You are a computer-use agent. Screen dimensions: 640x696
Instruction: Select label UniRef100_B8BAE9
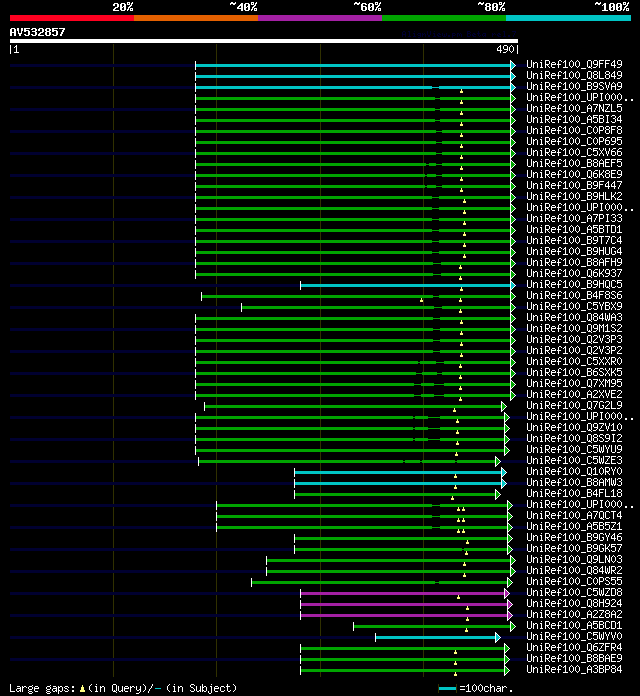tap(574, 658)
